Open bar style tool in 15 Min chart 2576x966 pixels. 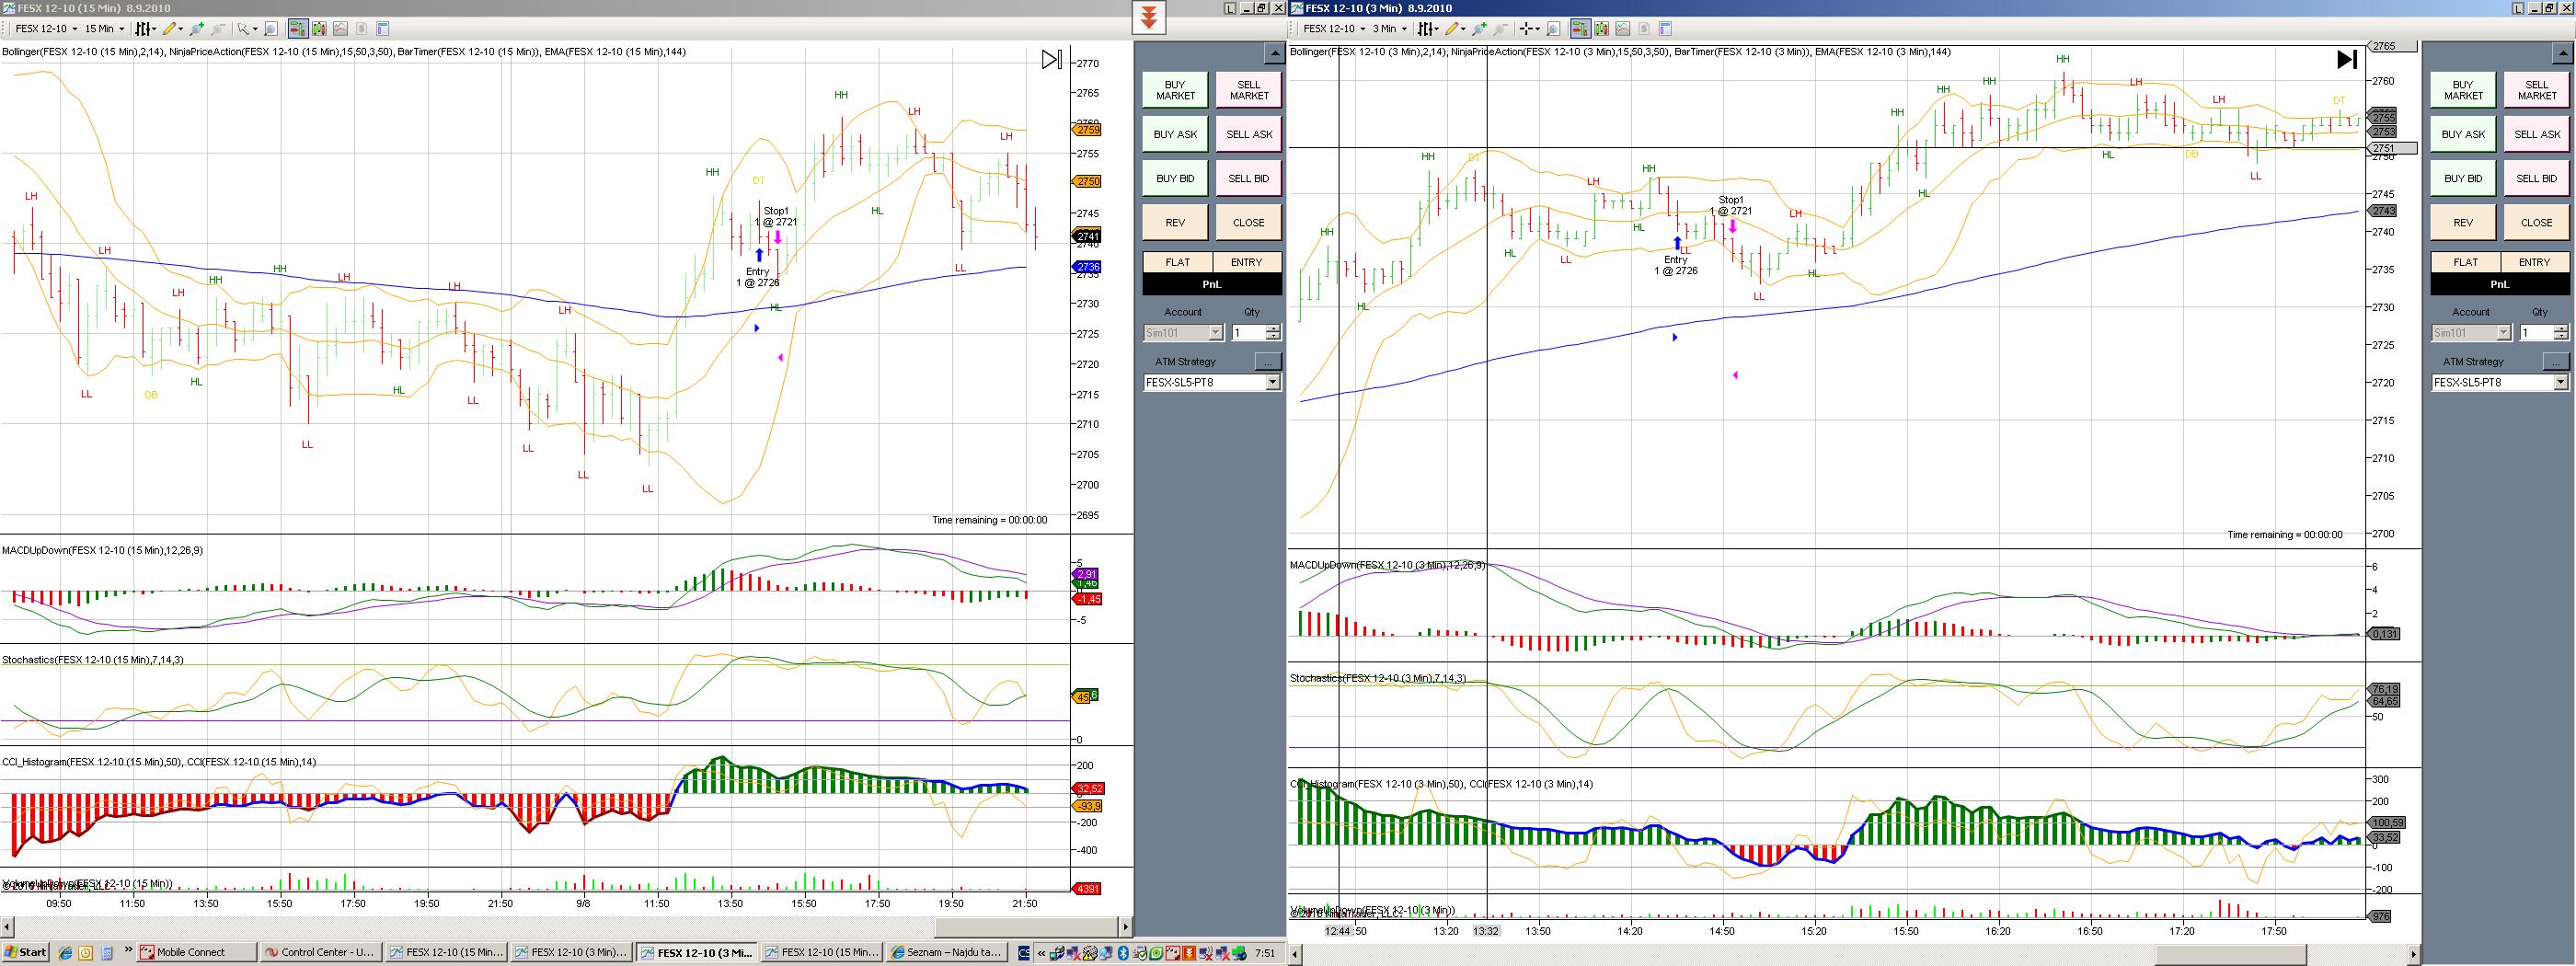tap(145, 29)
